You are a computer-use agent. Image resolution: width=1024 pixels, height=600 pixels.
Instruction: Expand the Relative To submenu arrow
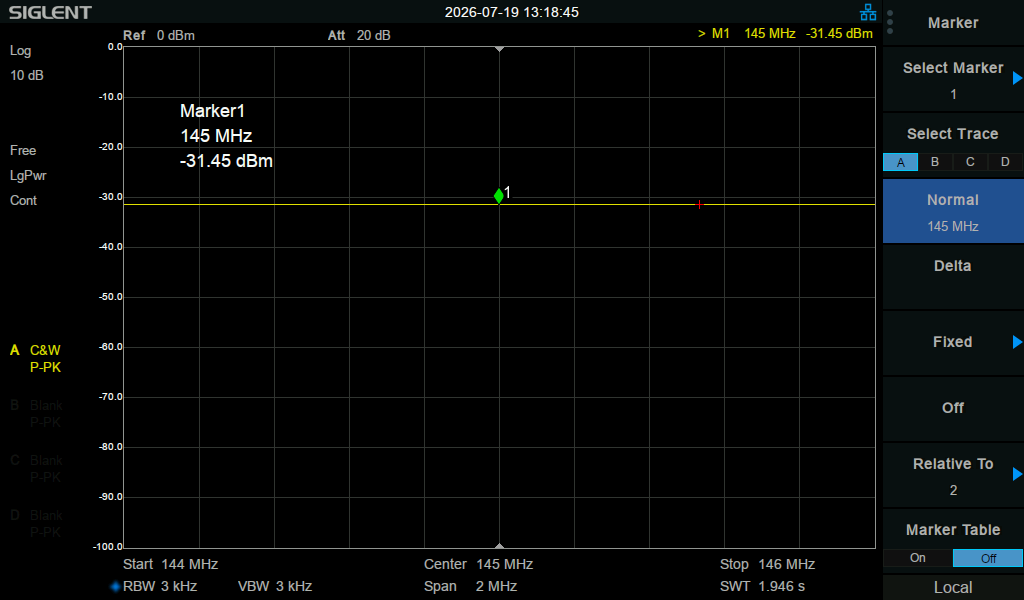click(1017, 474)
